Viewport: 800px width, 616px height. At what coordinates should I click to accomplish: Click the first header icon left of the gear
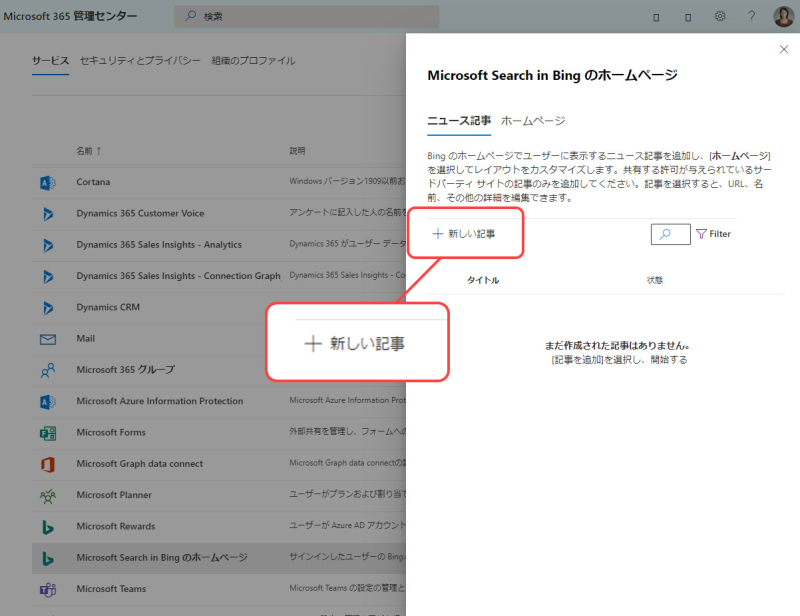[656, 17]
